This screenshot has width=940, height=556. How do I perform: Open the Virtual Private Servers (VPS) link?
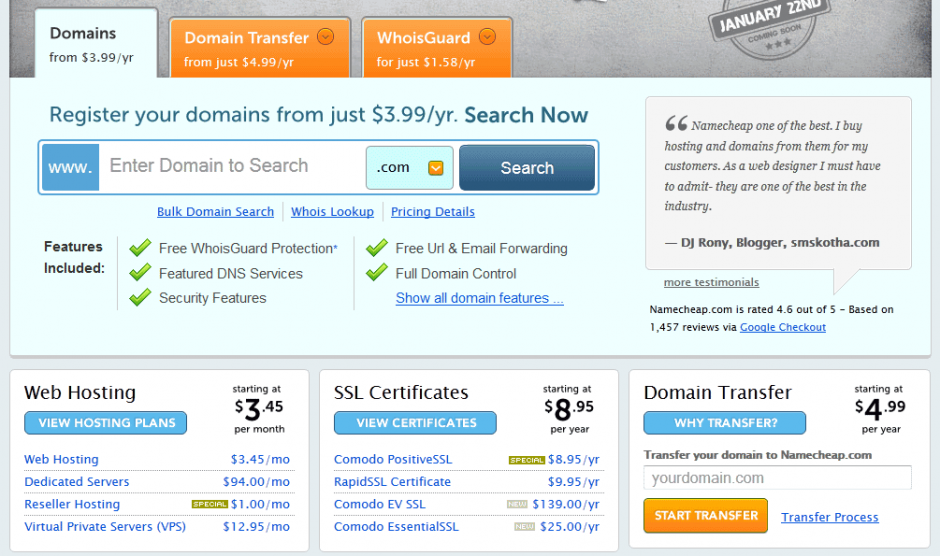[105, 527]
